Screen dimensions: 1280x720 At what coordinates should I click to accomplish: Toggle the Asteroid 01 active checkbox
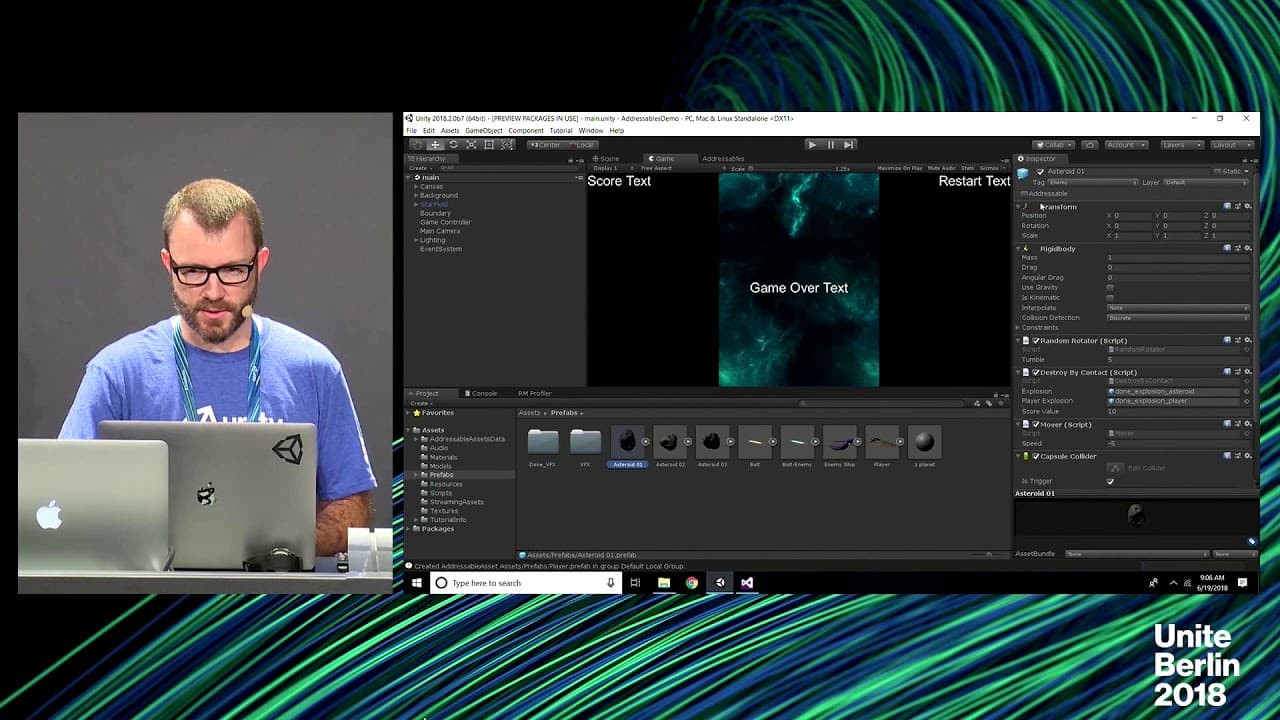pos(1040,172)
